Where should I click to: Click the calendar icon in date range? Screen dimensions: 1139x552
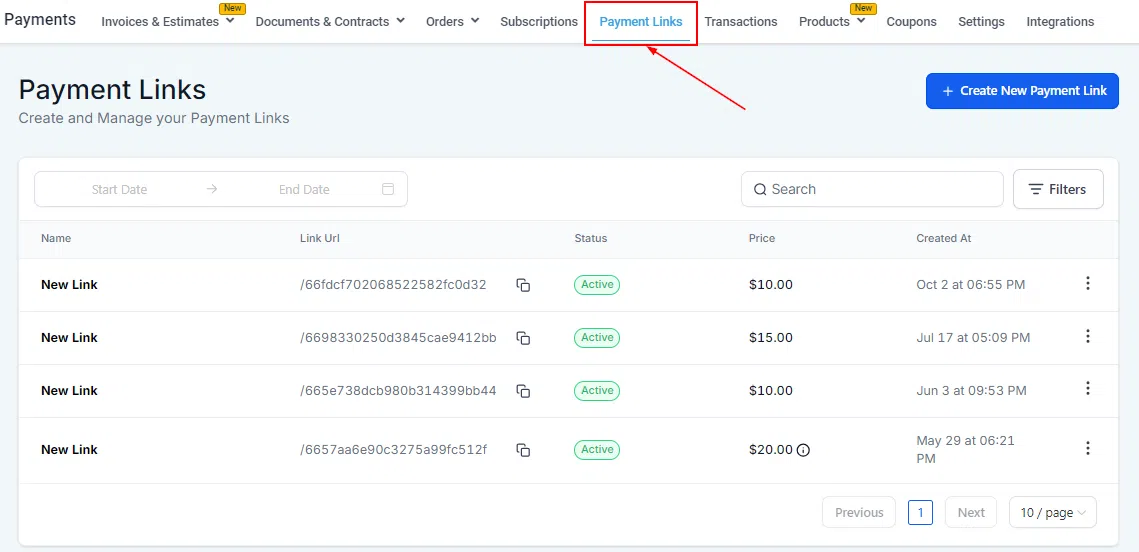(388, 189)
